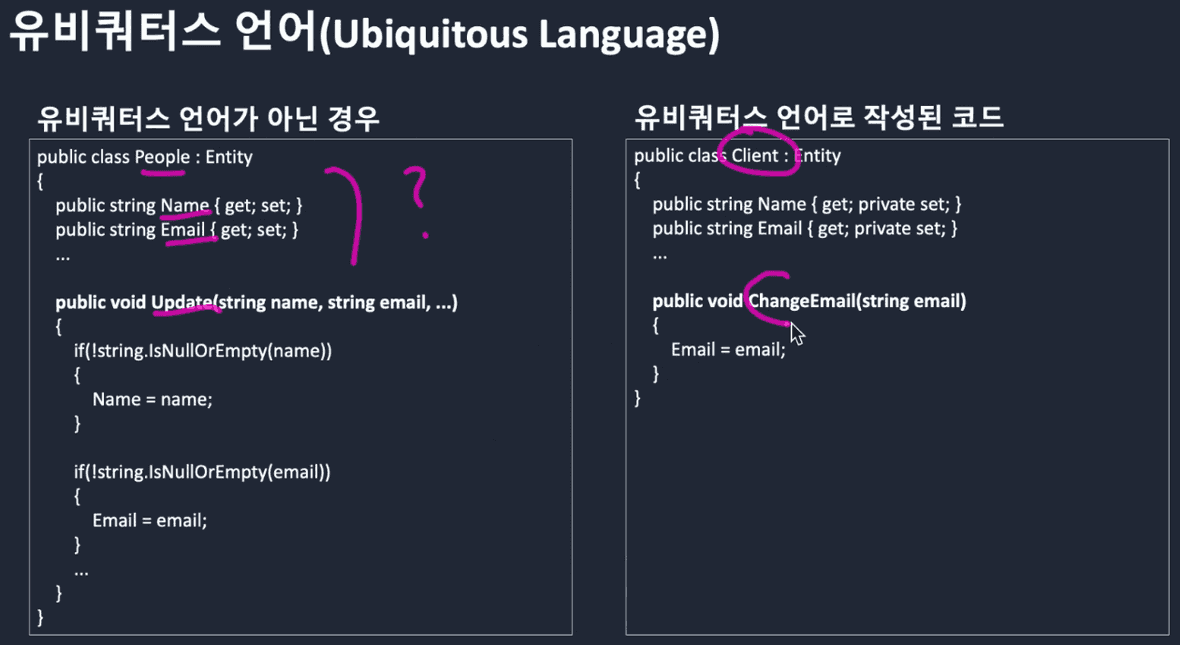Click 'Email = email;' inside ChangeEmail method
The image size is (1180, 645).
728,350
